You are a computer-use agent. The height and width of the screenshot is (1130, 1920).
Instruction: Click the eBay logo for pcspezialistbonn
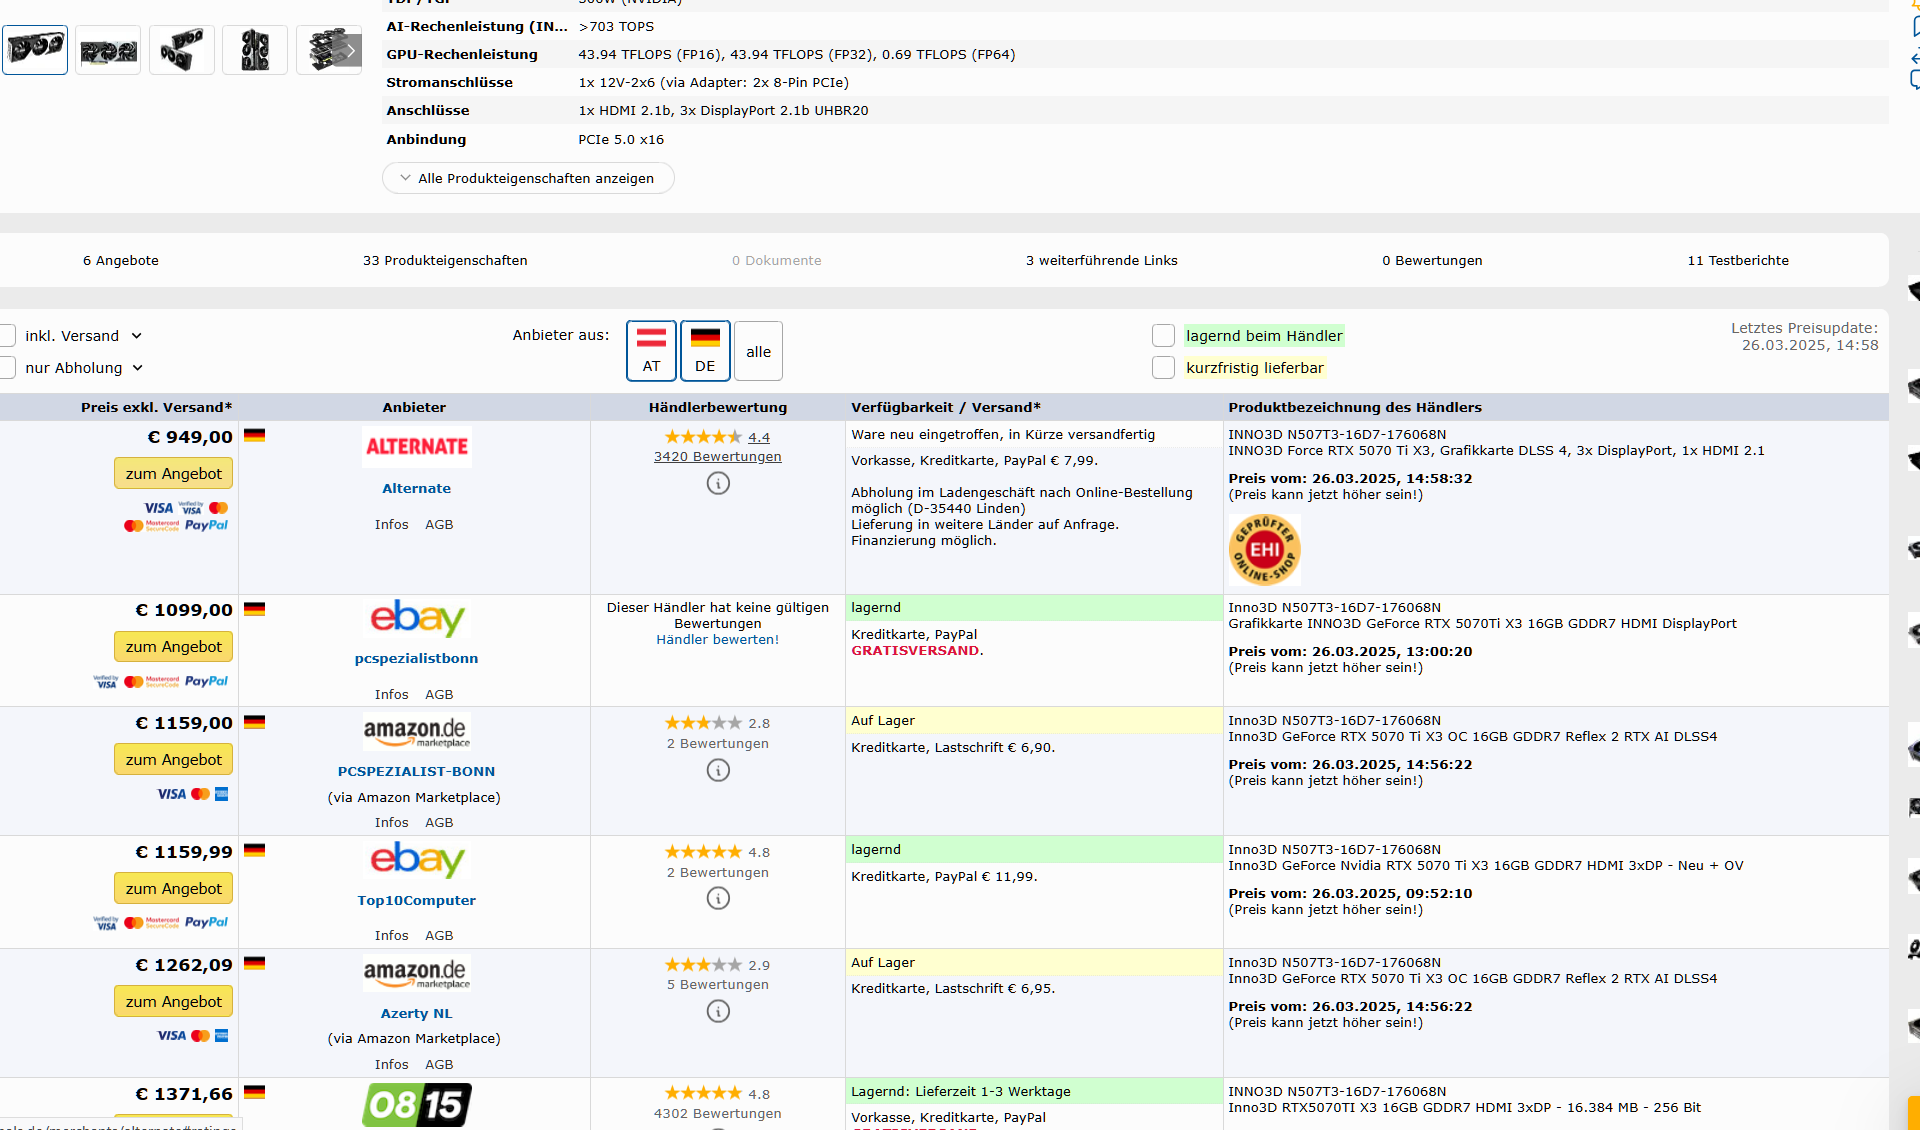[416, 618]
